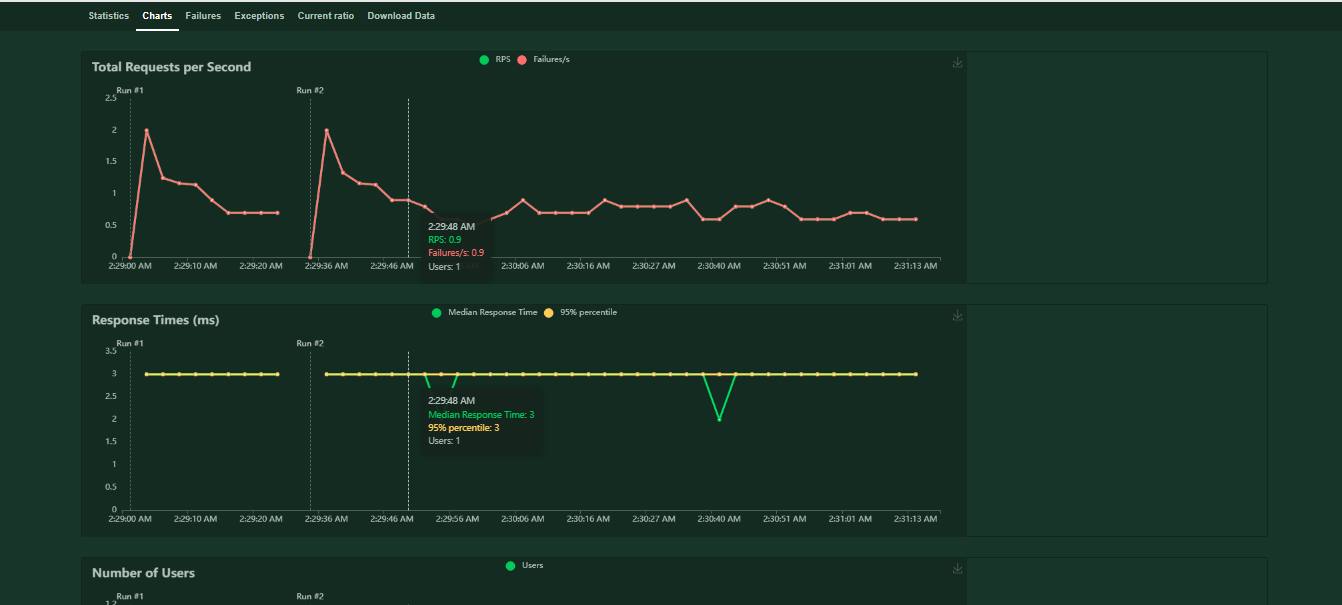The height and width of the screenshot is (605, 1342).
Task: Open the Download Data page
Action: [401, 15]
